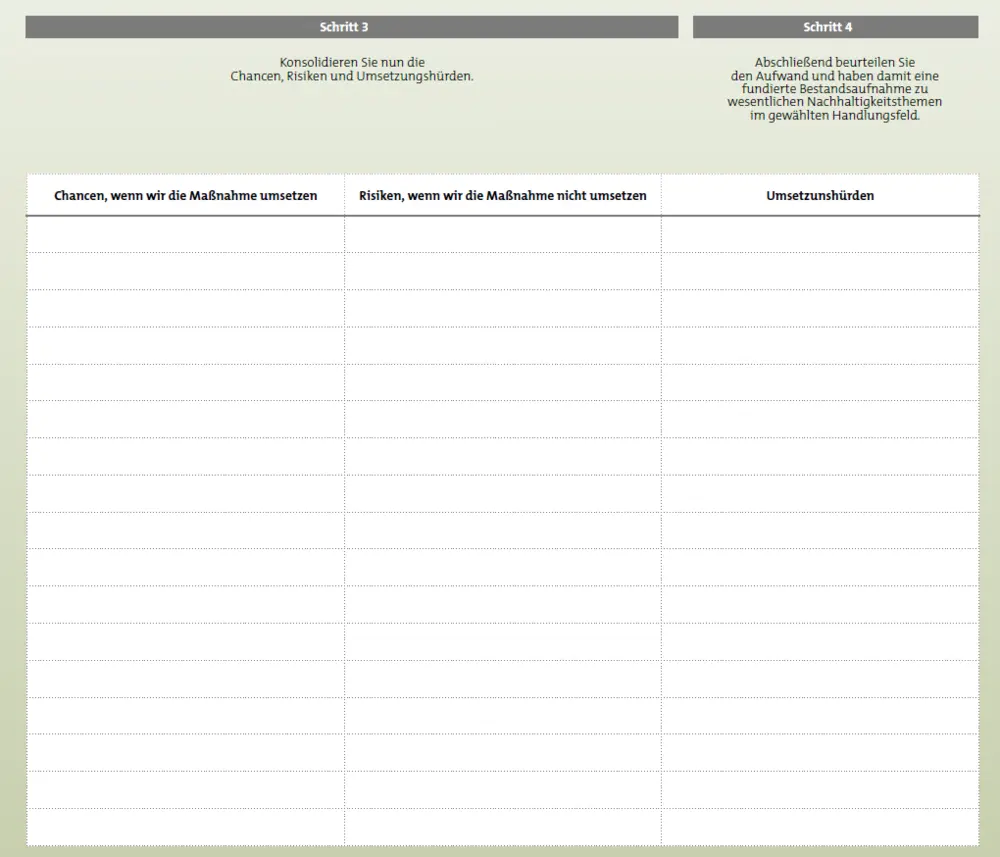This screenshot has height=857, width=1000.
Task: Click the second row cell in Umsetzunshürden column
Action: click(820, 271)
